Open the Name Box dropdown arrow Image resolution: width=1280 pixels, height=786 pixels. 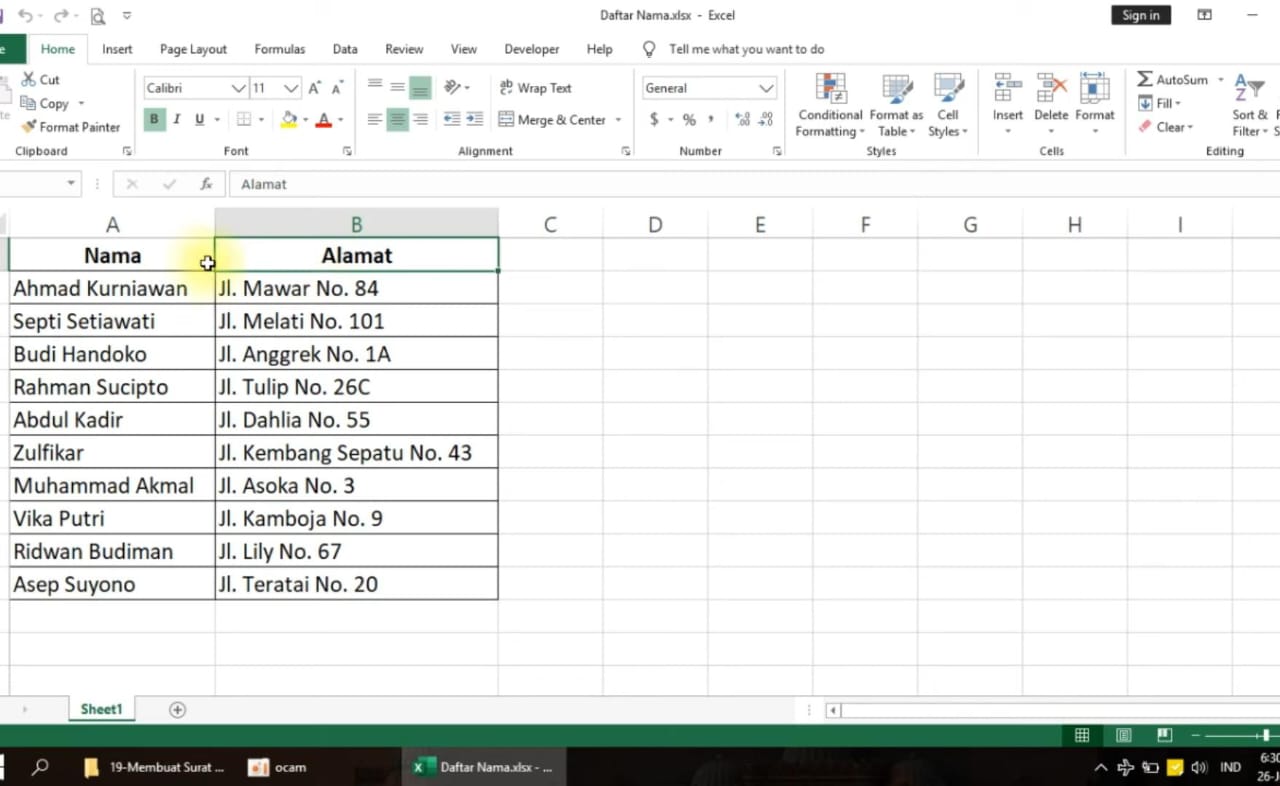pyautogui.click(x=71, y=184)
